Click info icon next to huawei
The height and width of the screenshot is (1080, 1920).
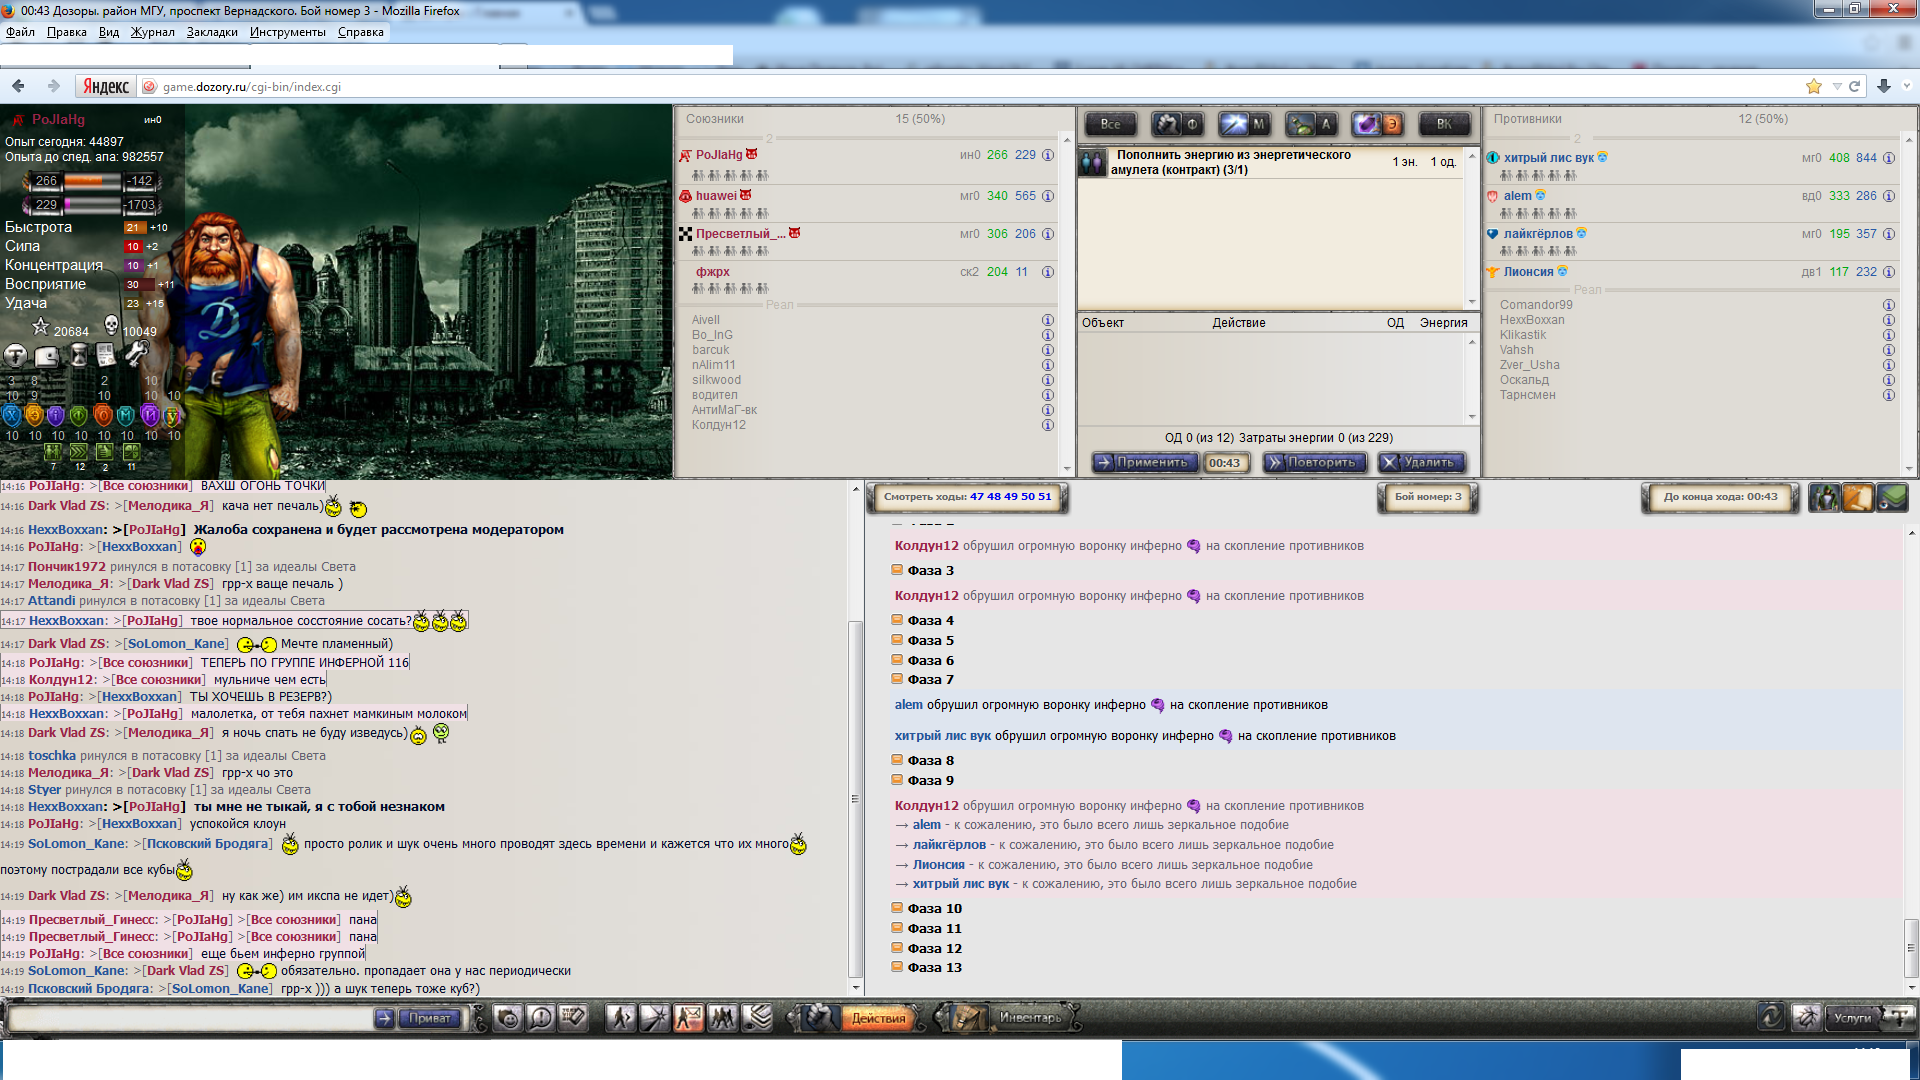click(x=1048, y=196)
